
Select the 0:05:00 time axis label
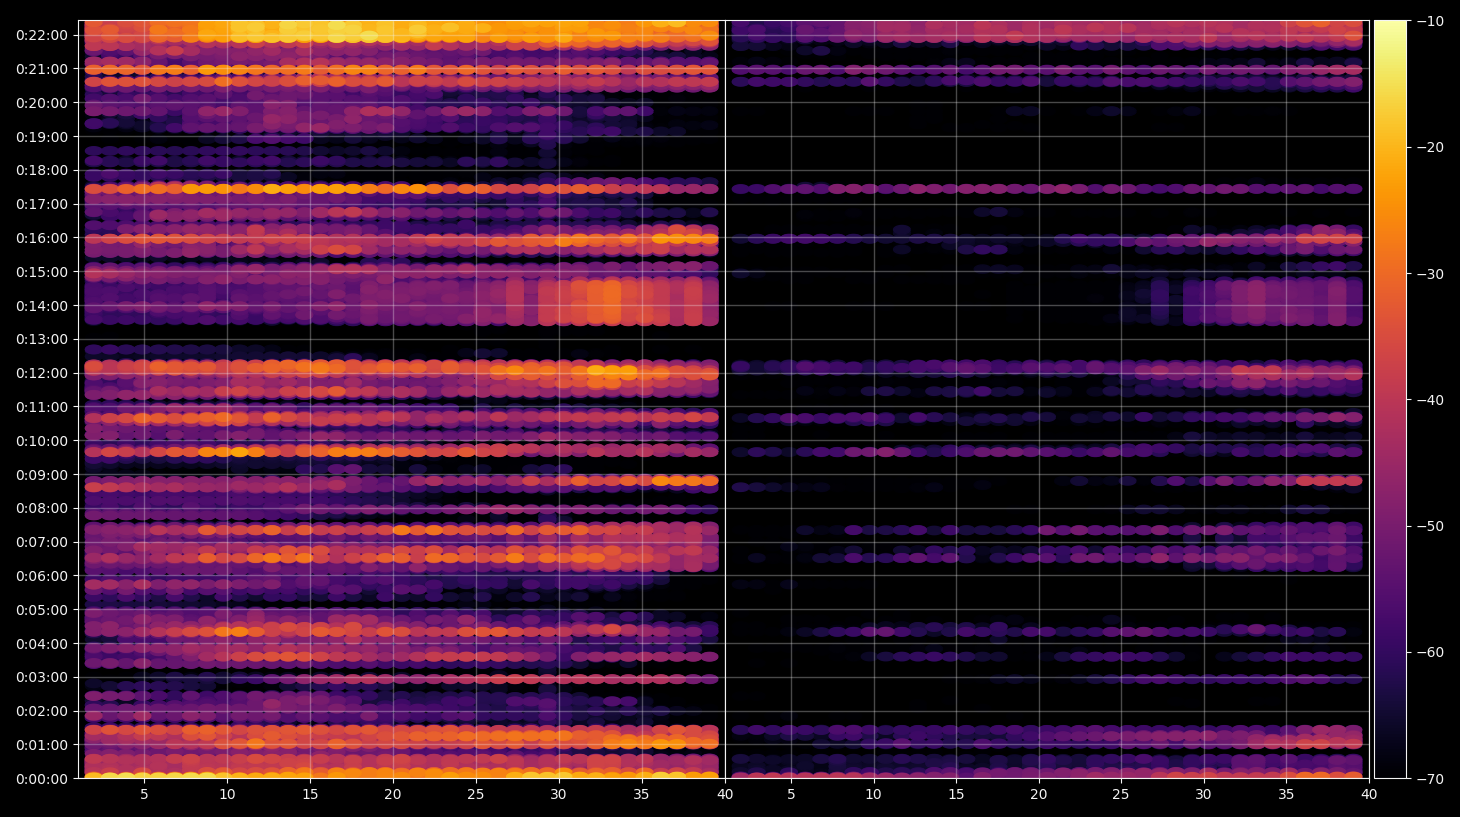pyautogui.click(x=42, y=610)
